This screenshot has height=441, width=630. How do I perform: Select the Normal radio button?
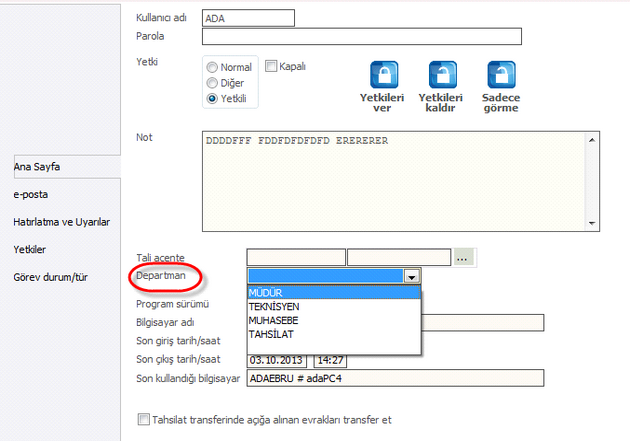tap(212, 68)
